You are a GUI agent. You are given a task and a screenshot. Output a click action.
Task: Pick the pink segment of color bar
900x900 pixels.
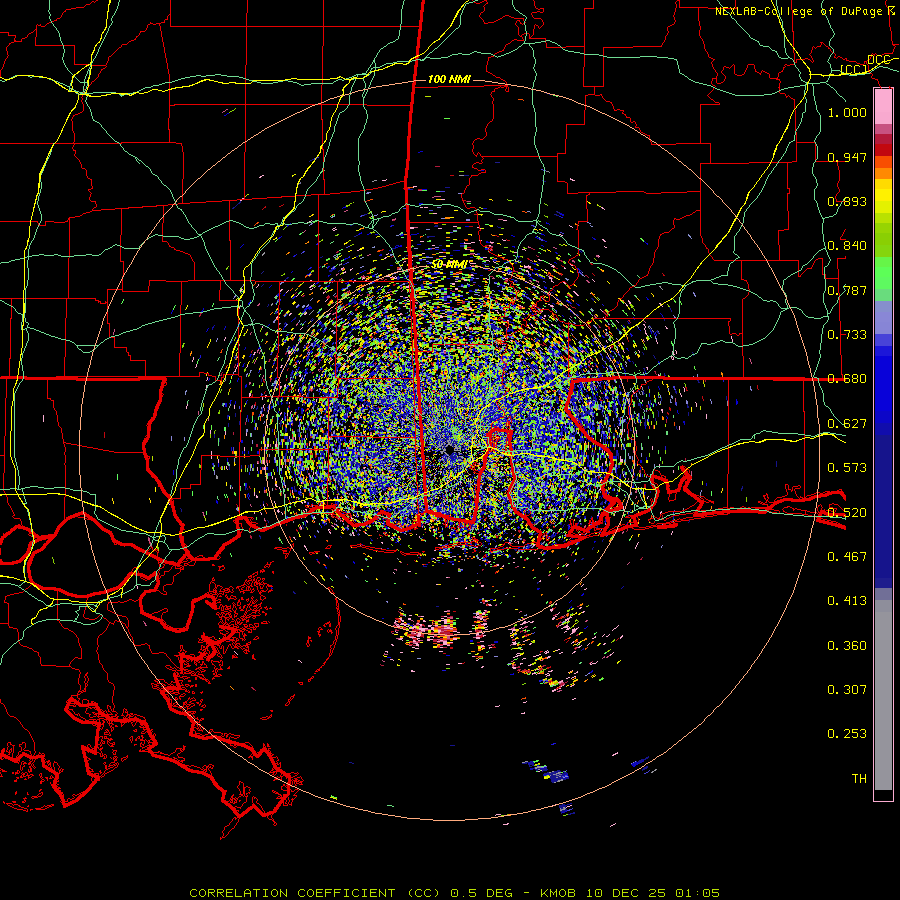click(883, 107)
